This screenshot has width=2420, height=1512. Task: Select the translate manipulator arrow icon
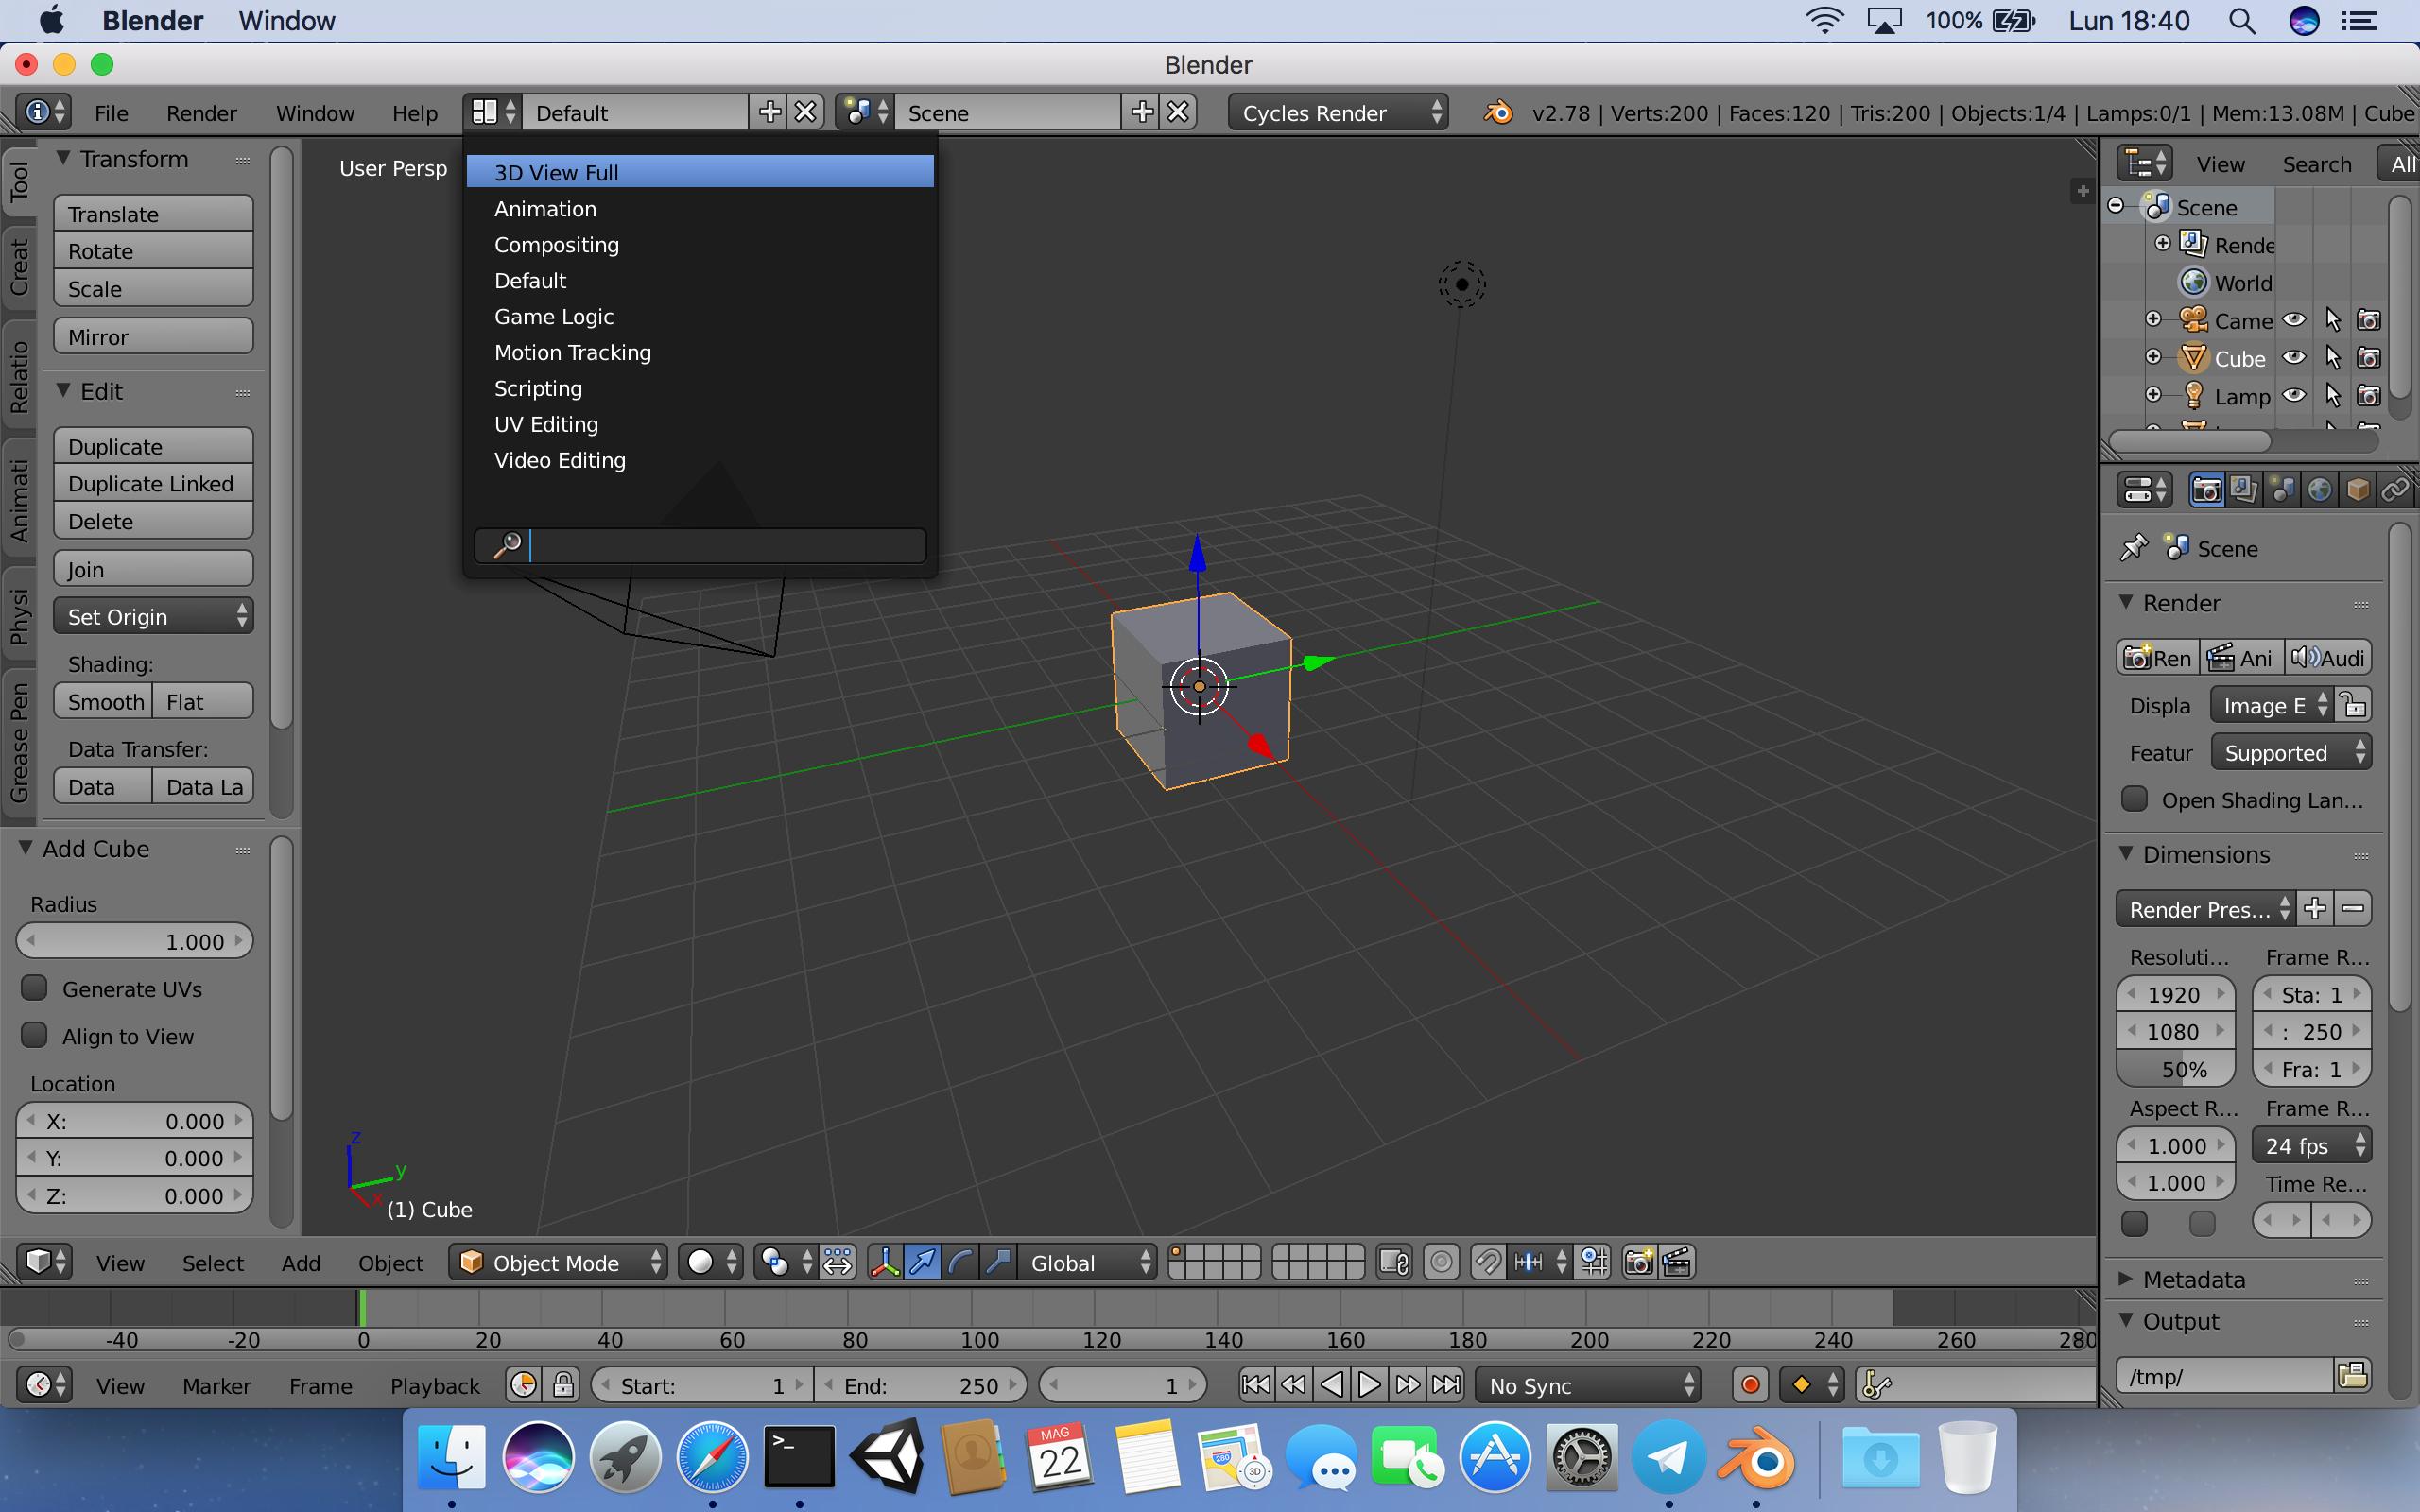point(922,1262)
